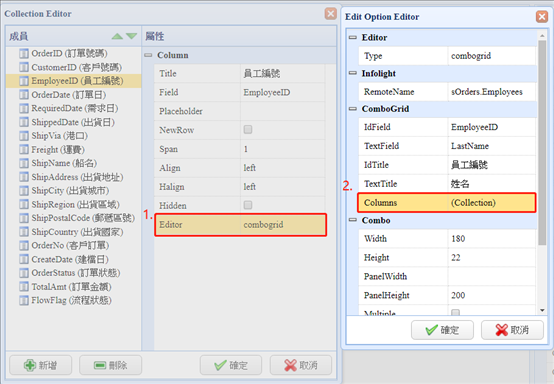The height and width of the screenshot is (384, 554).
Task: Click the PanelHeight value 200
Action: click(492, 295)
